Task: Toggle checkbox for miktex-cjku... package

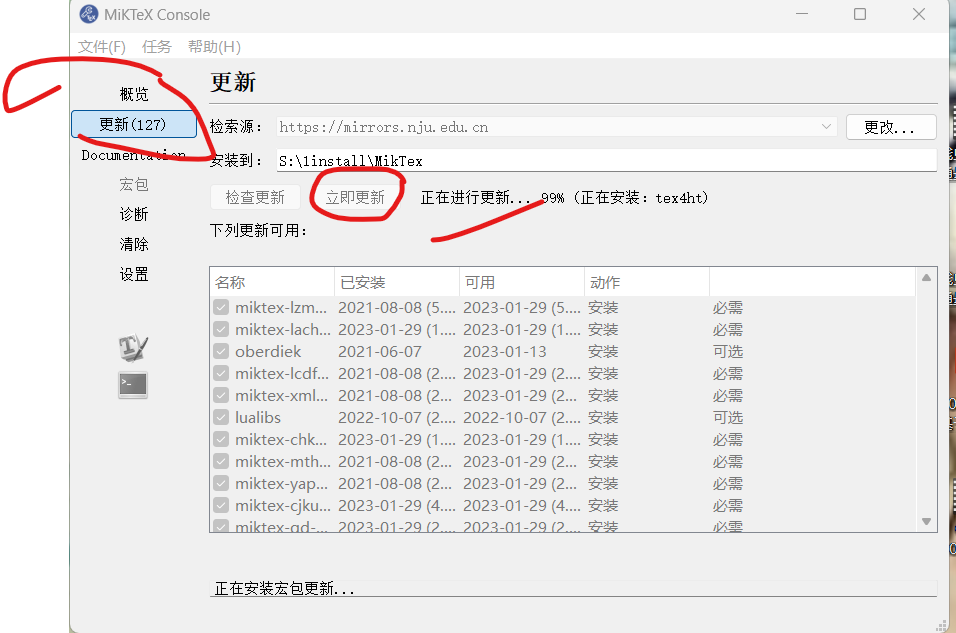Action: click(x=221, y=505)
